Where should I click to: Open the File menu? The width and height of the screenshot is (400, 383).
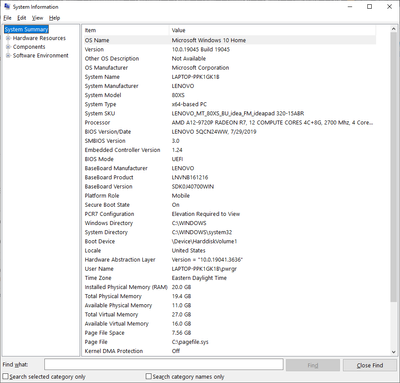7,18
